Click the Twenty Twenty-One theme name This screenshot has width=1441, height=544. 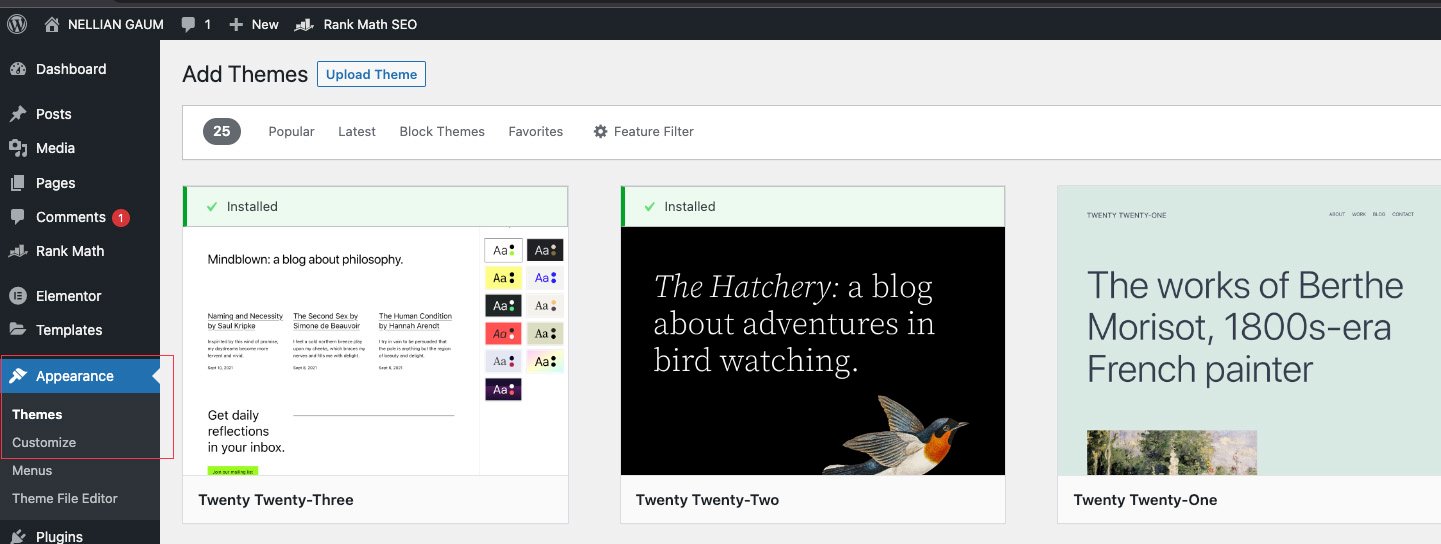pyautogui.click(x=1145, y=500)
